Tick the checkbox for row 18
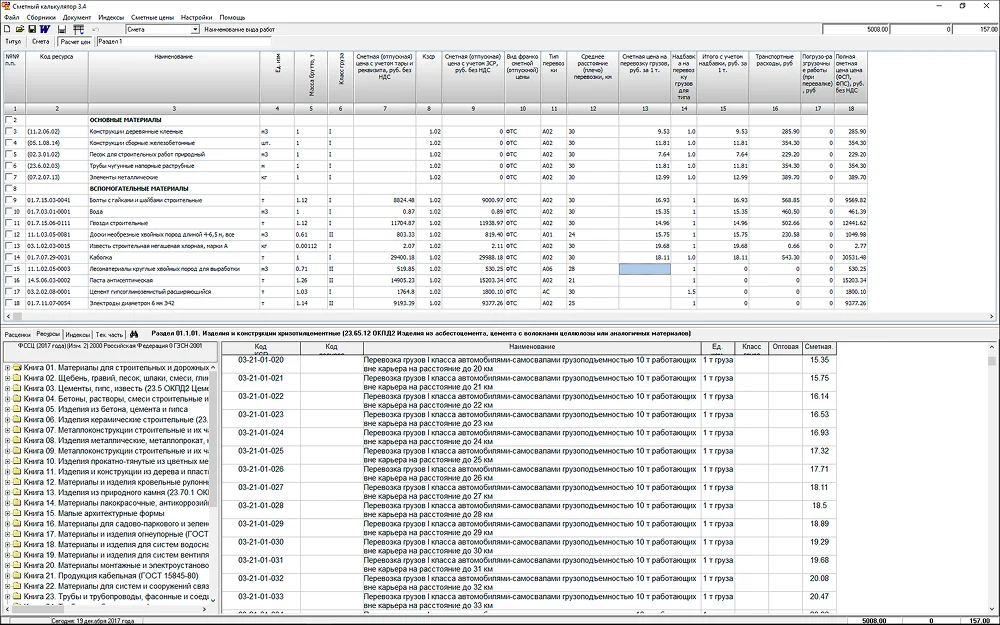 pyautogui.click(x=8, y=304)
